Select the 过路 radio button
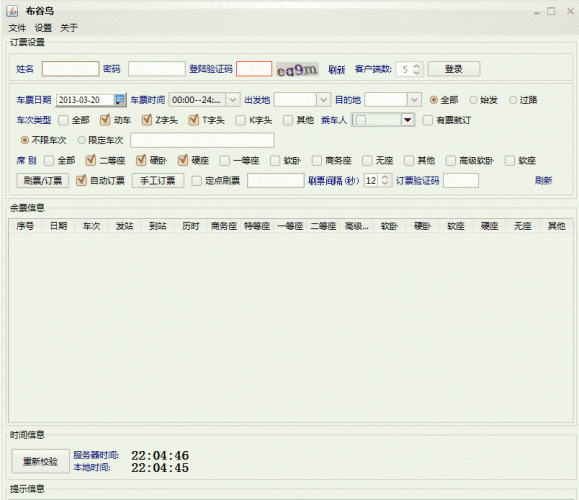 pos(513,100)
